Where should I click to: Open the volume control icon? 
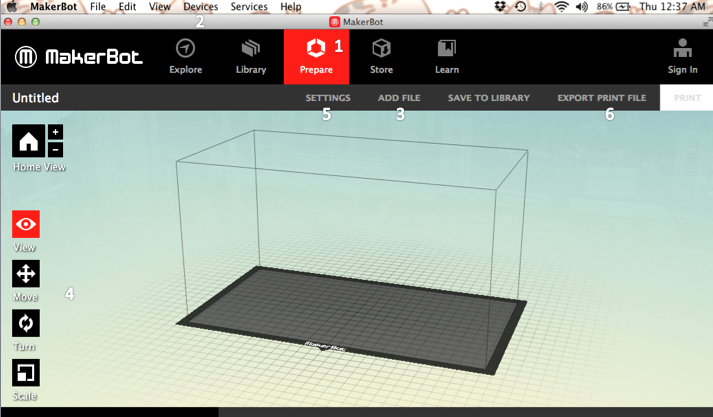[x=582, y=6]
